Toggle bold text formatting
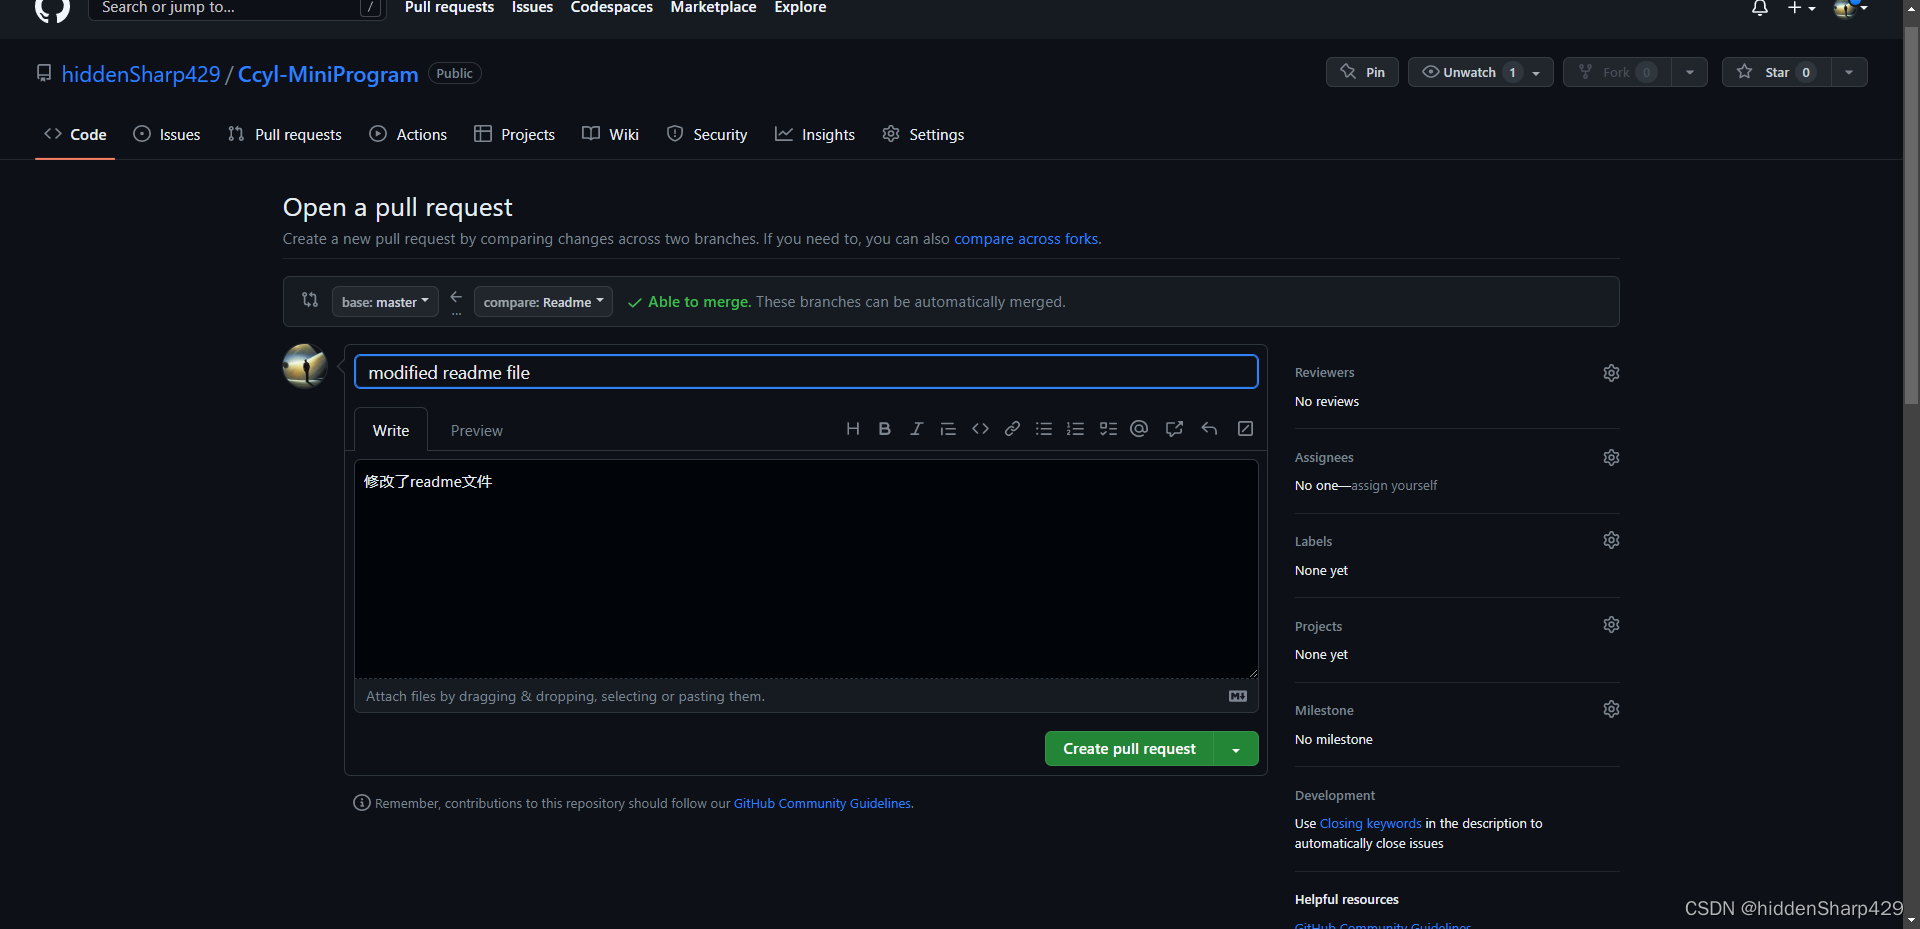 click(x=885, y=429)
